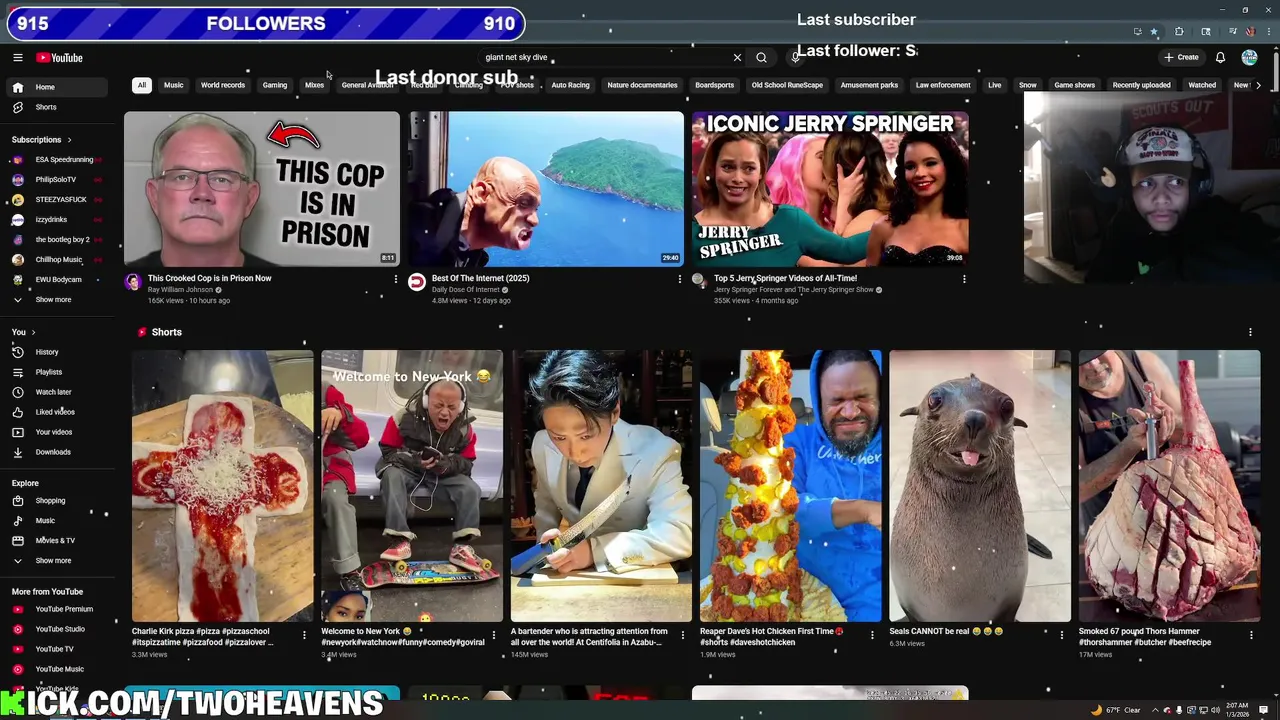Play Iconic Jerry Springer video thumbnail
Image resolution: width=1280 pixels, height=720 pixels.
click(830, 189)
